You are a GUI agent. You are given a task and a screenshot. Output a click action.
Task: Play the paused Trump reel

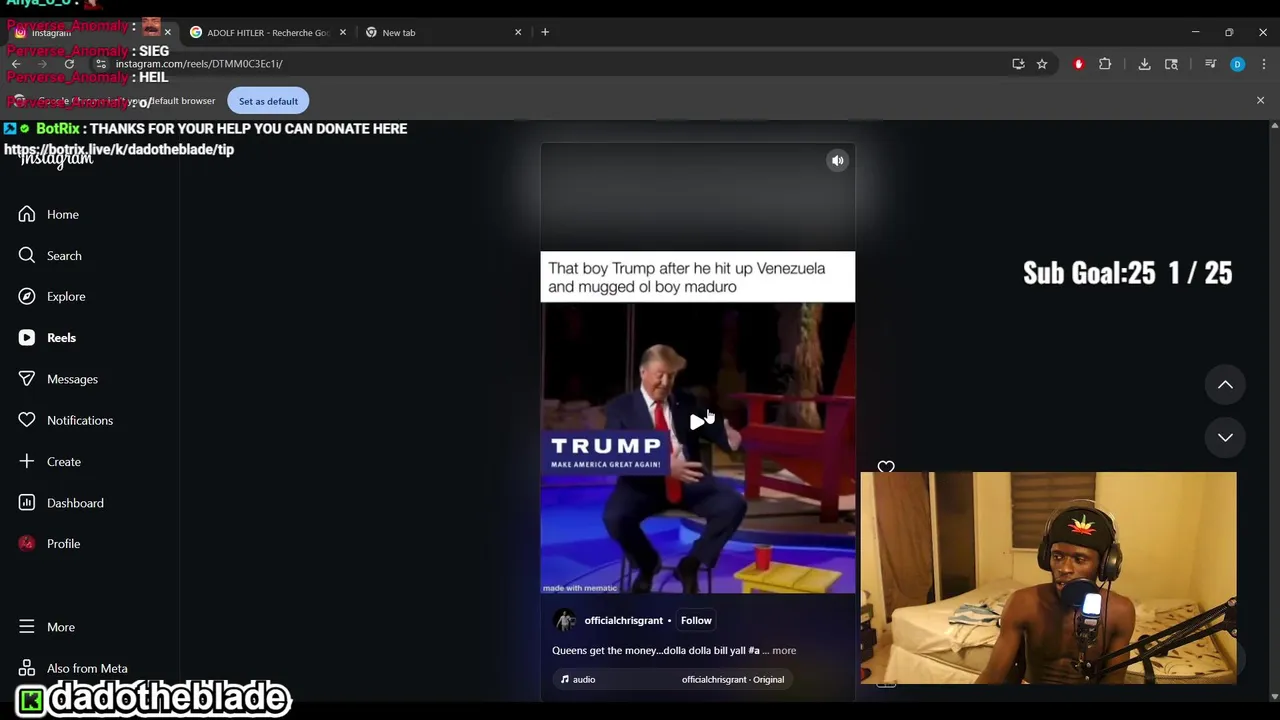[x=697, y=422]
